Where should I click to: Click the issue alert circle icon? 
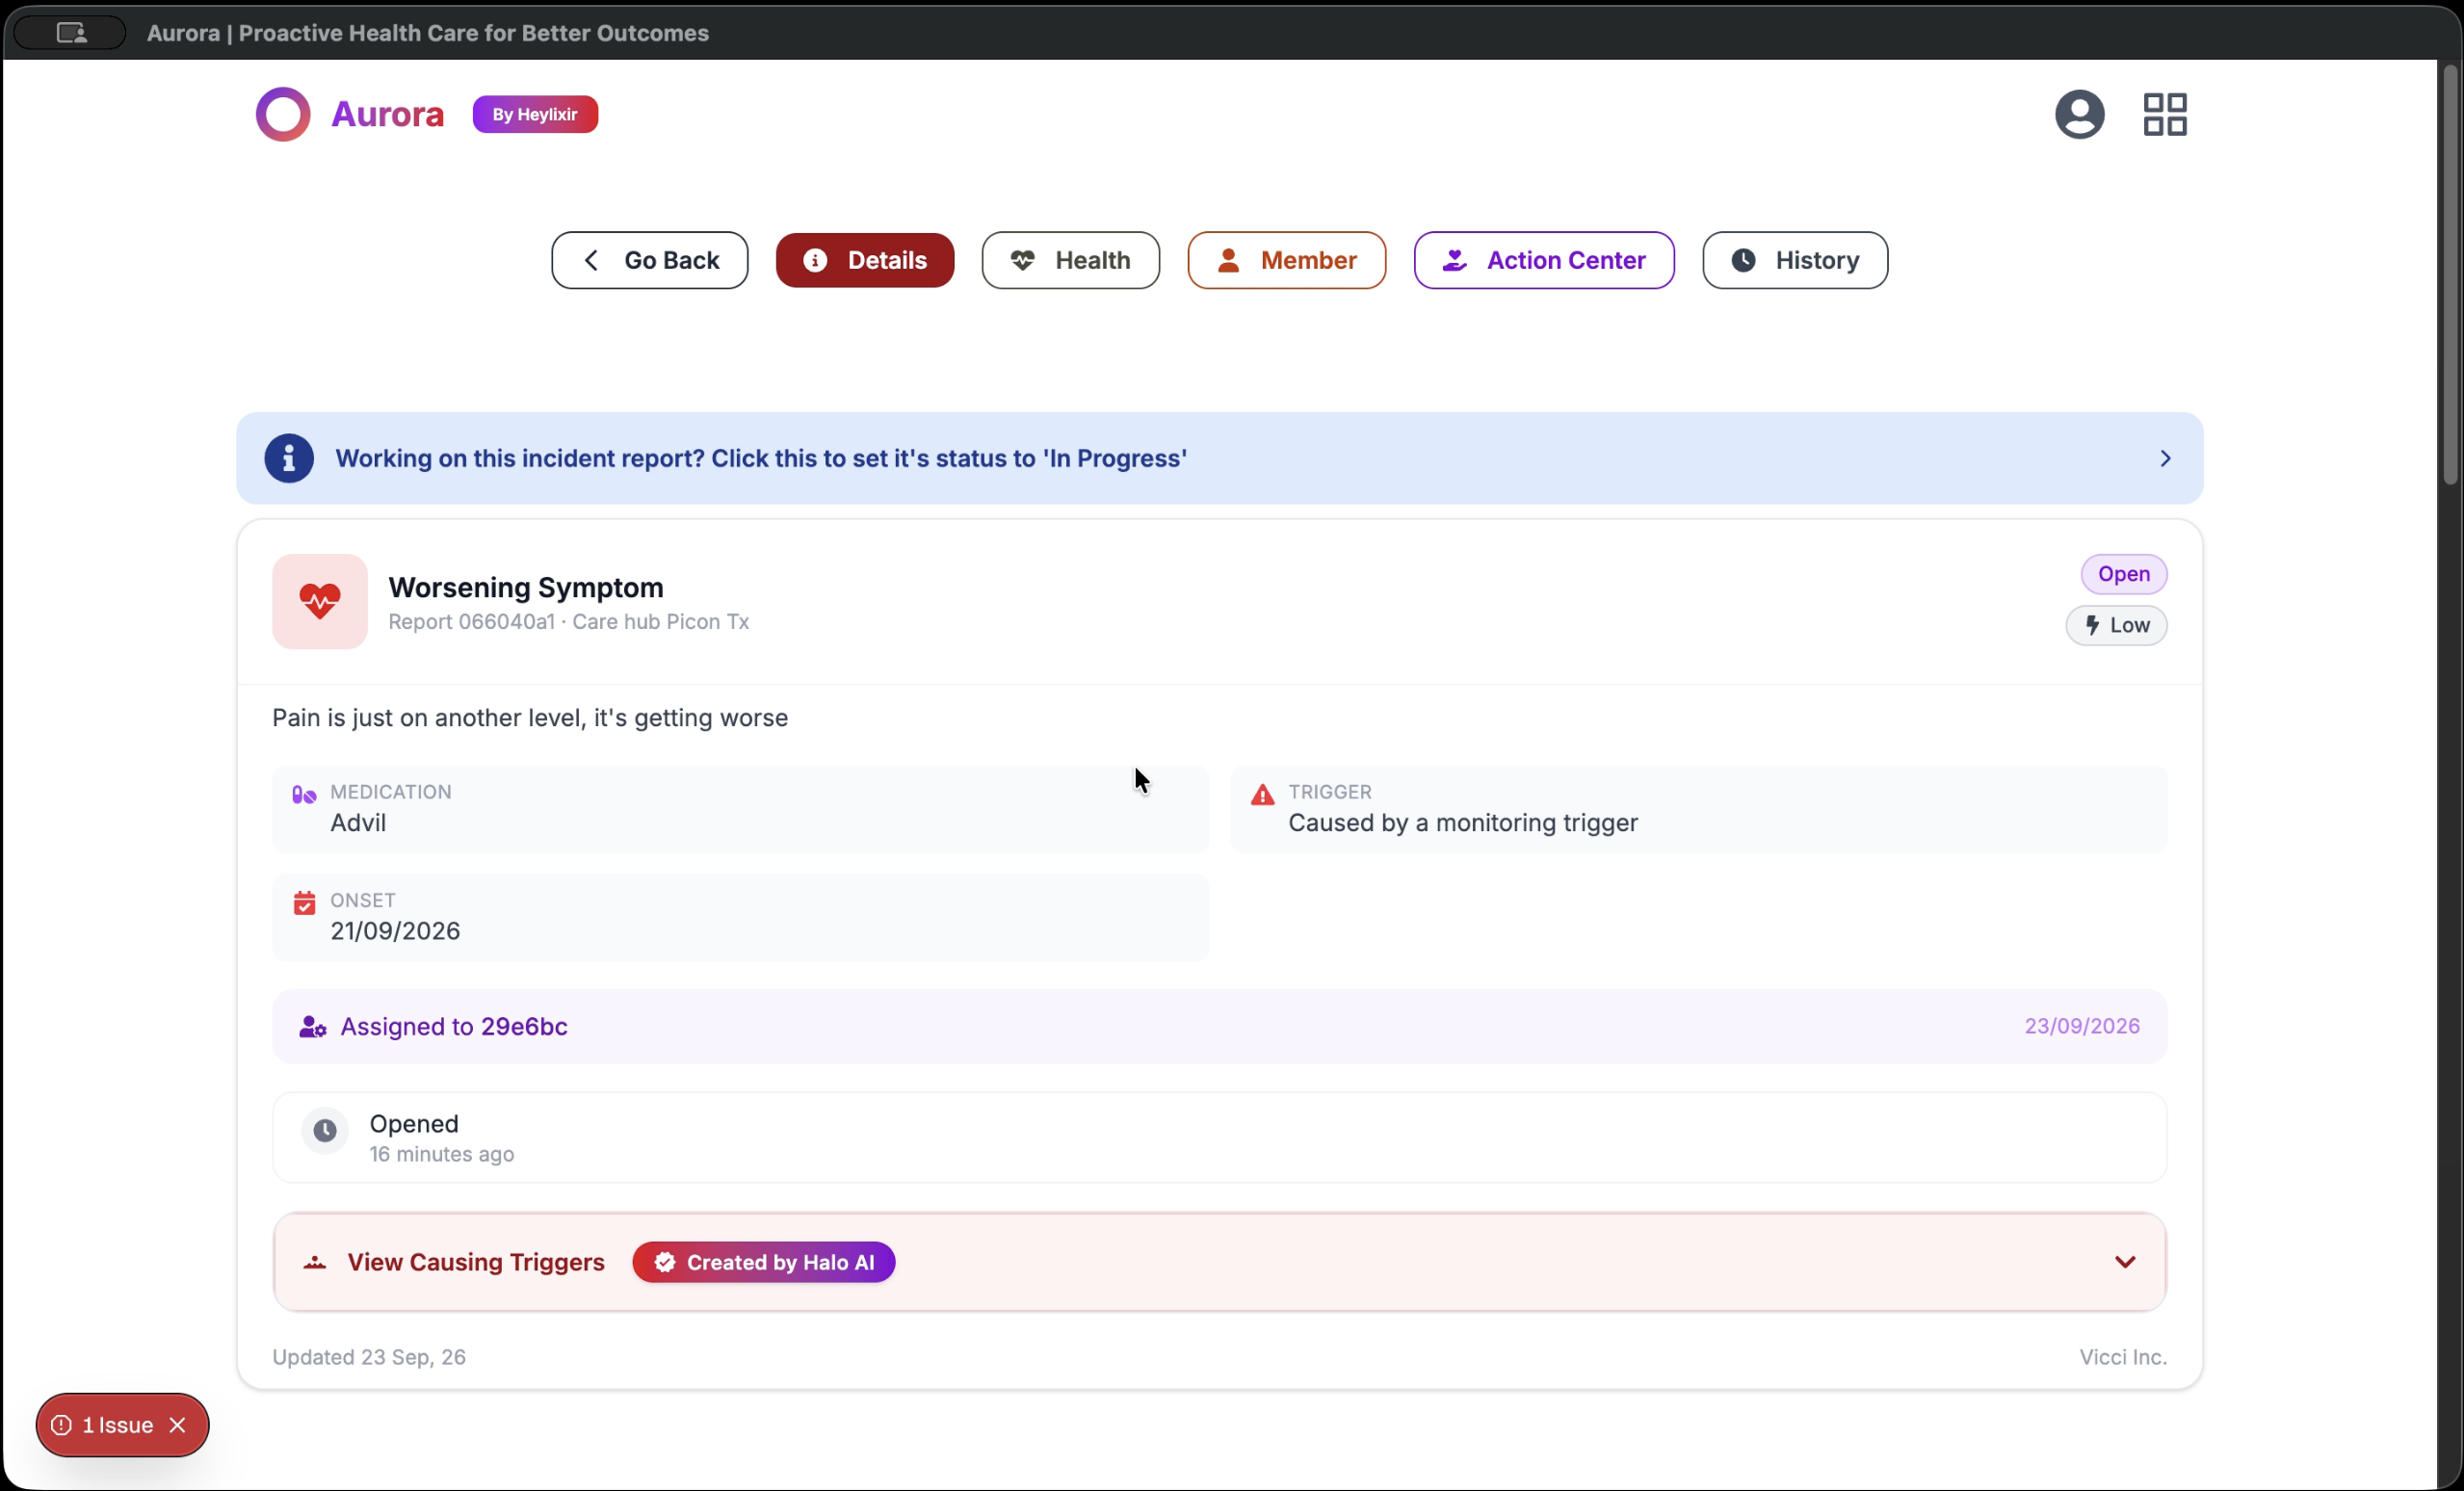point(61,1425)
